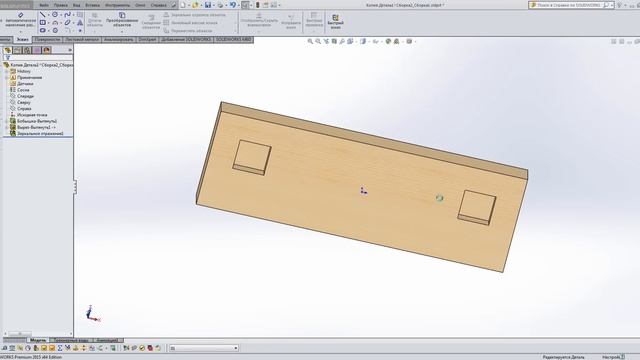Viewport: 640px width, 360px height.
Task: Open the FeatureManager design tree tab
Action: [8, 50]
